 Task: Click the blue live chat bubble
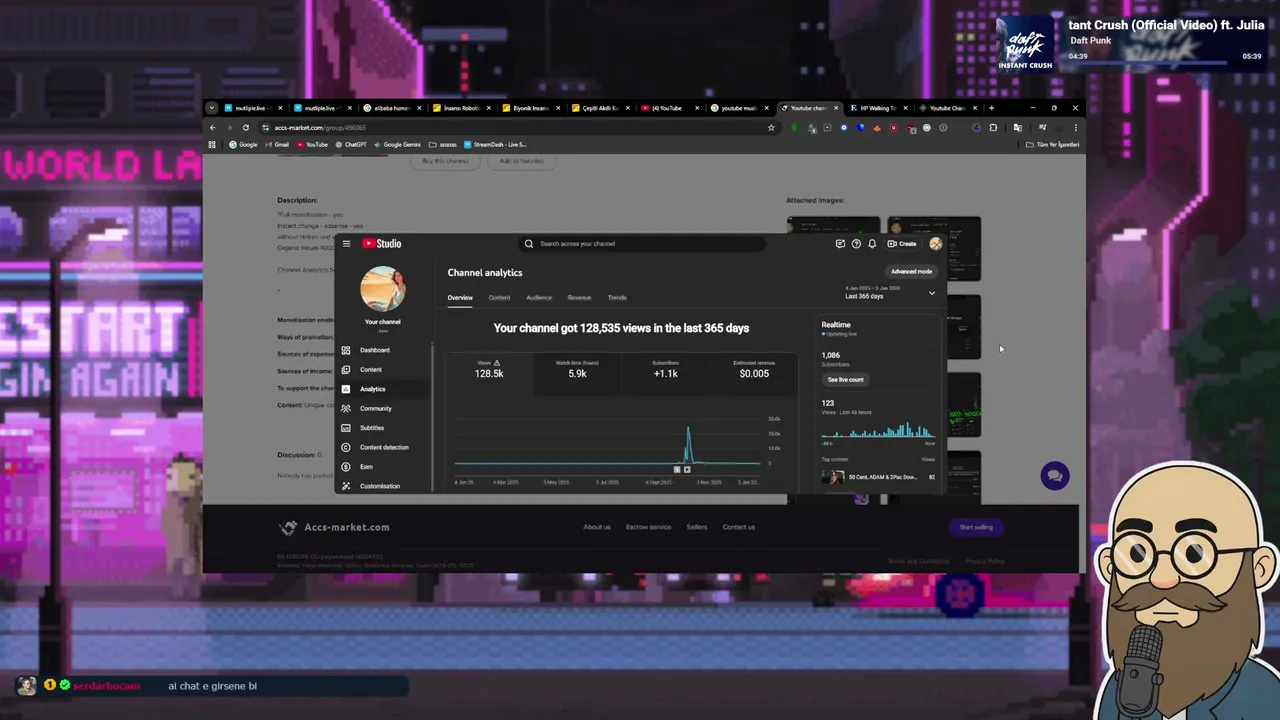coord(1054,476)
